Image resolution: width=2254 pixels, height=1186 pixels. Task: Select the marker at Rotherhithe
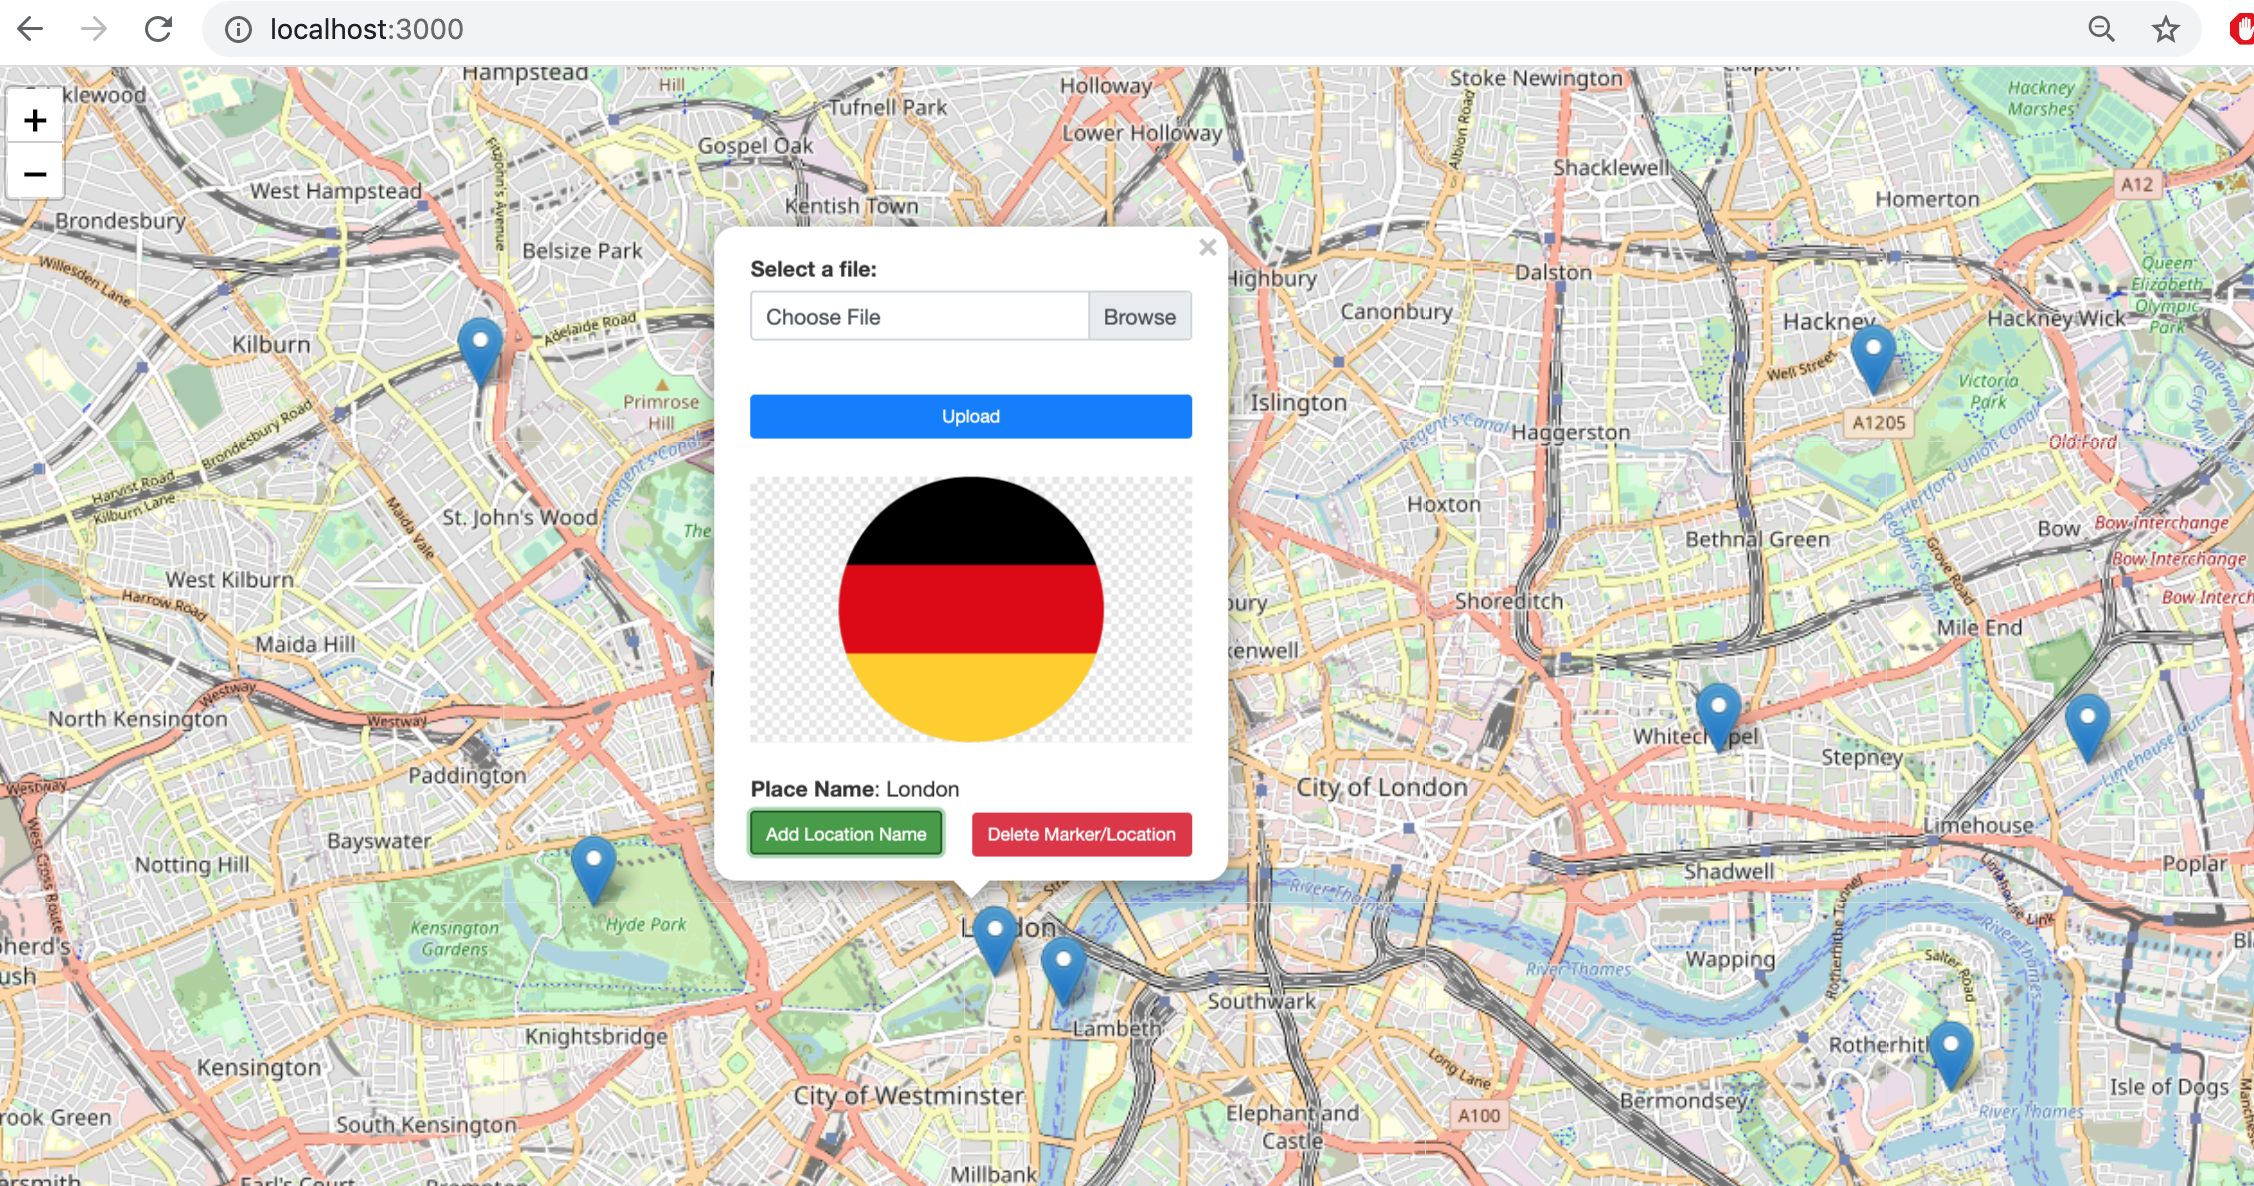(1950, 1052)
